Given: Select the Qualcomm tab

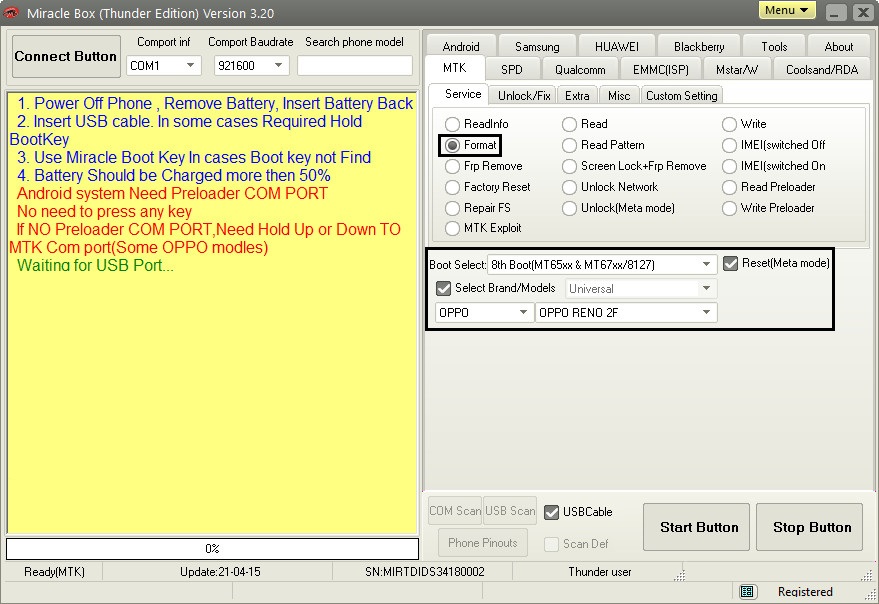Looking at the screenshot, I should tap(580, 70).
